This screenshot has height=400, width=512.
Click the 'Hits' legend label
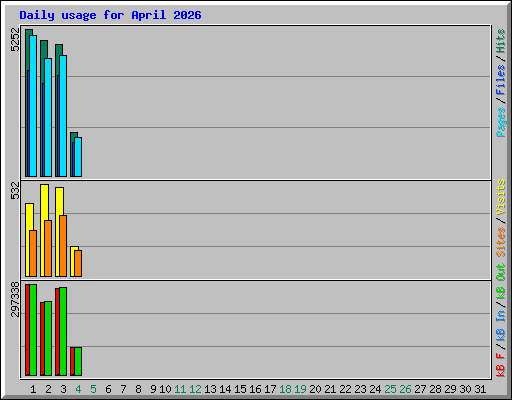pos(501,41)
